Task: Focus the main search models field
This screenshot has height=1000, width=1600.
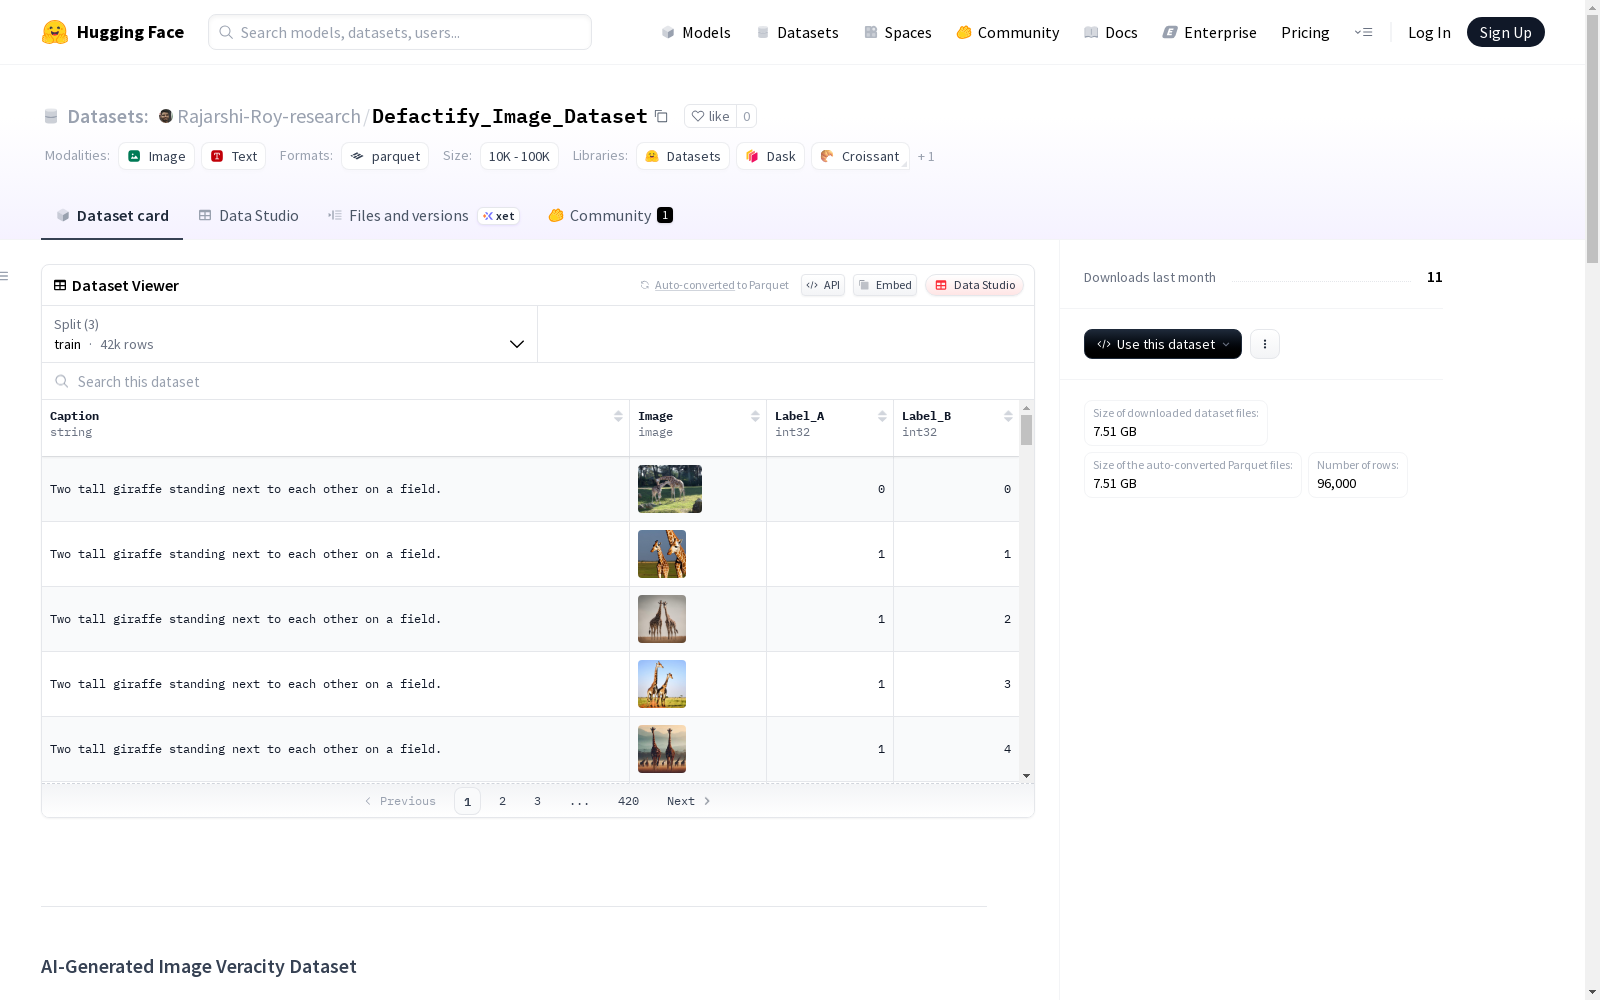Action: [400, 32]
